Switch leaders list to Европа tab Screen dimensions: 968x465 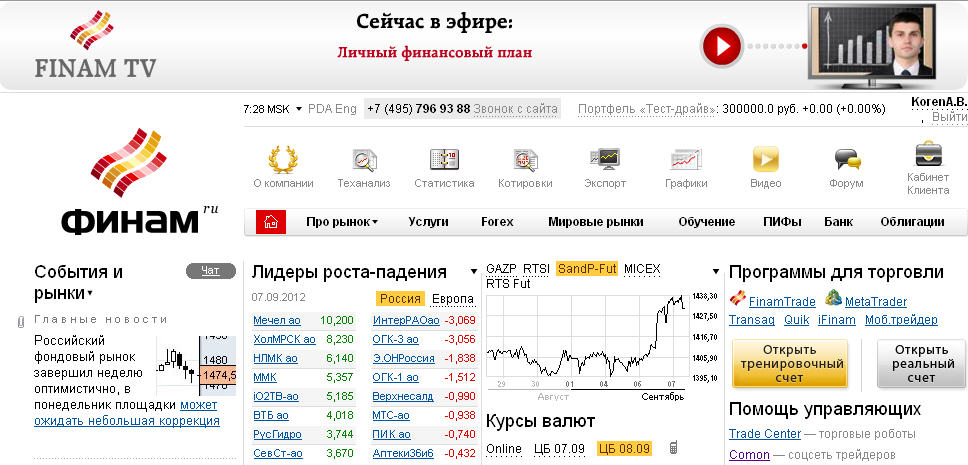click(453, 299)
